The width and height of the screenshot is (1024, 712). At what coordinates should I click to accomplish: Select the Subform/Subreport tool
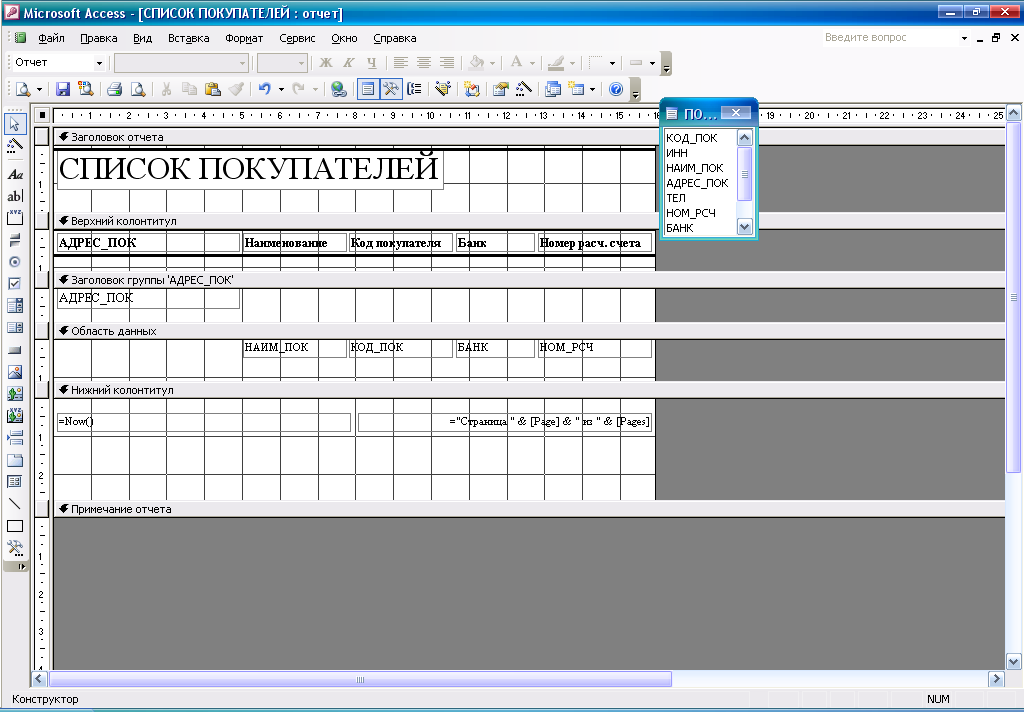14,482
